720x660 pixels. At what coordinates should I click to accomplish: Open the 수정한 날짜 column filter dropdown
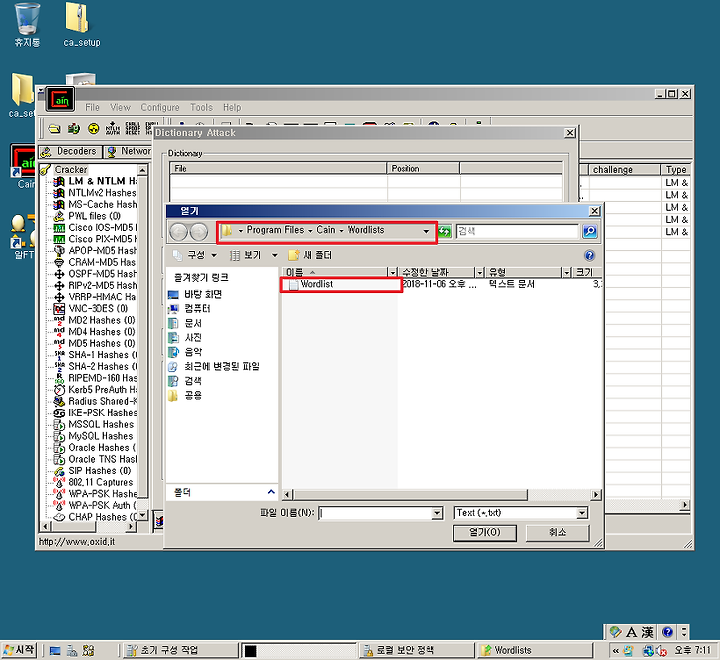click(x=480, y=272)
